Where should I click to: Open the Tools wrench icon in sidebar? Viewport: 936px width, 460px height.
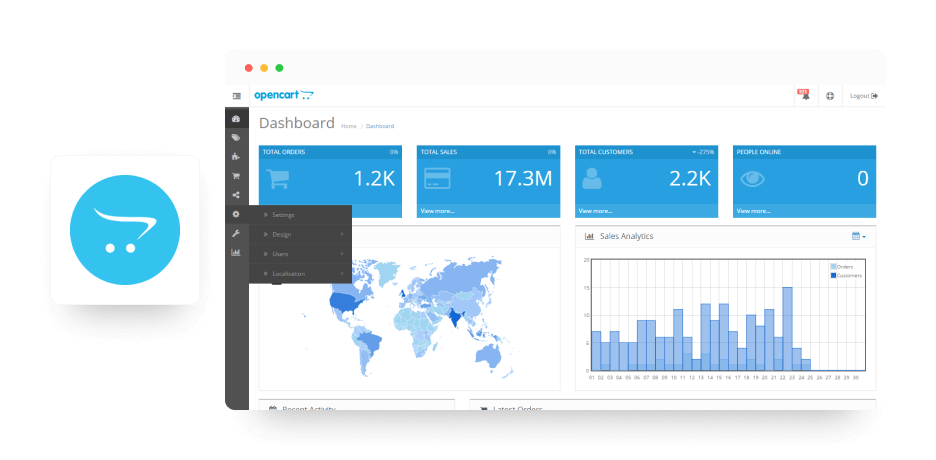click(236, 233)
